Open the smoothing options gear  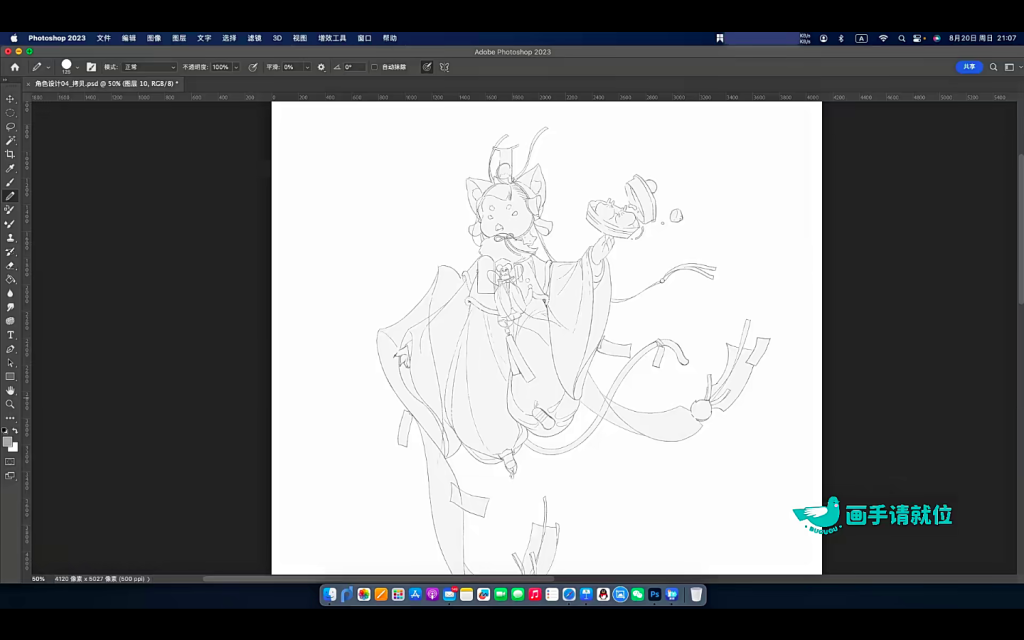(x=321, y=67)
